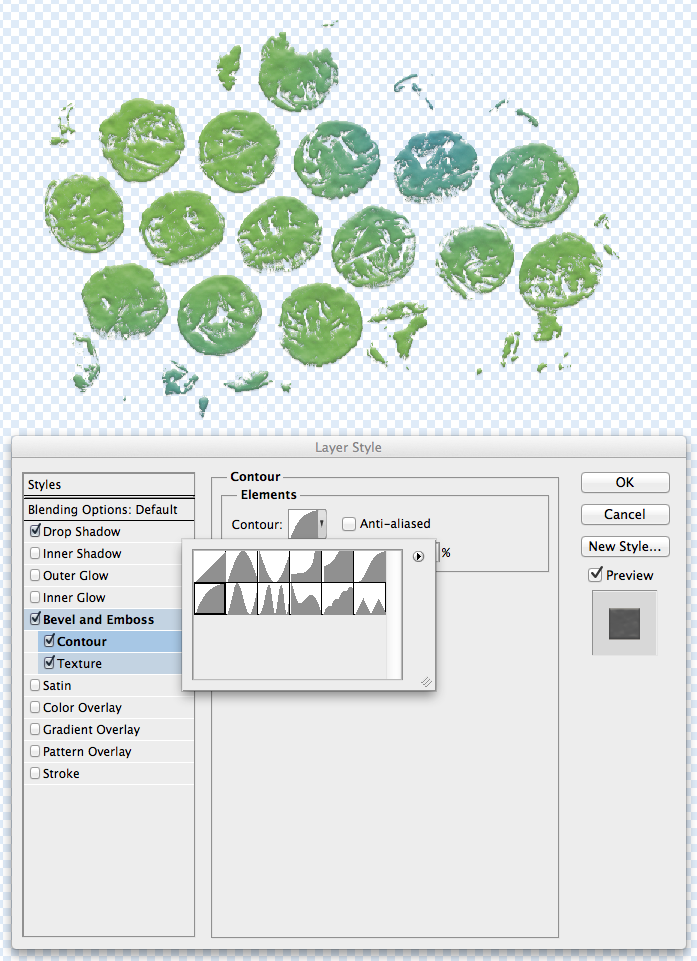Image resolution: width=697 pixels, height=961 pixels.
Task: Uncheck the Texture sub-effect checkbox
Action: pyautogui.click(x=50, y=663)
